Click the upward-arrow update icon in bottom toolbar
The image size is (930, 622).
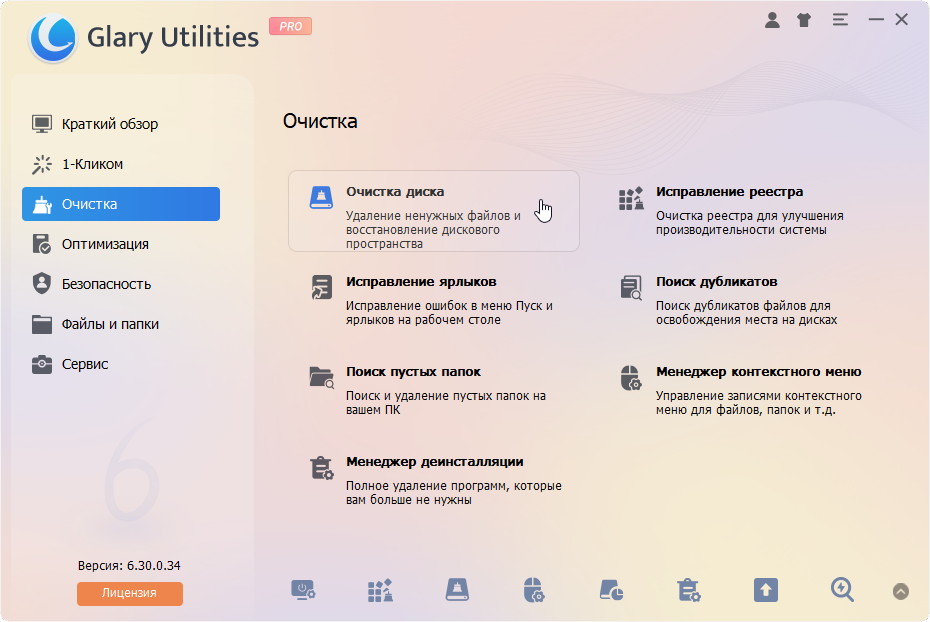coord(766,591)
